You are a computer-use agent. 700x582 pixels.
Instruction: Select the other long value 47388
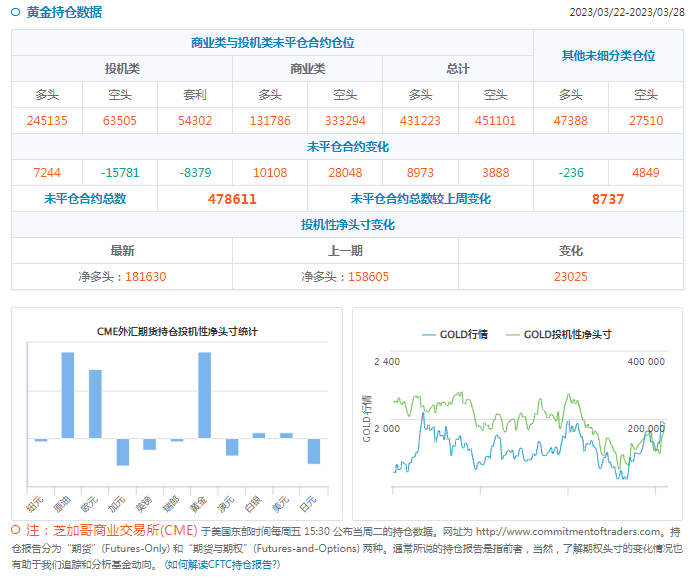[x=571, y=121]
